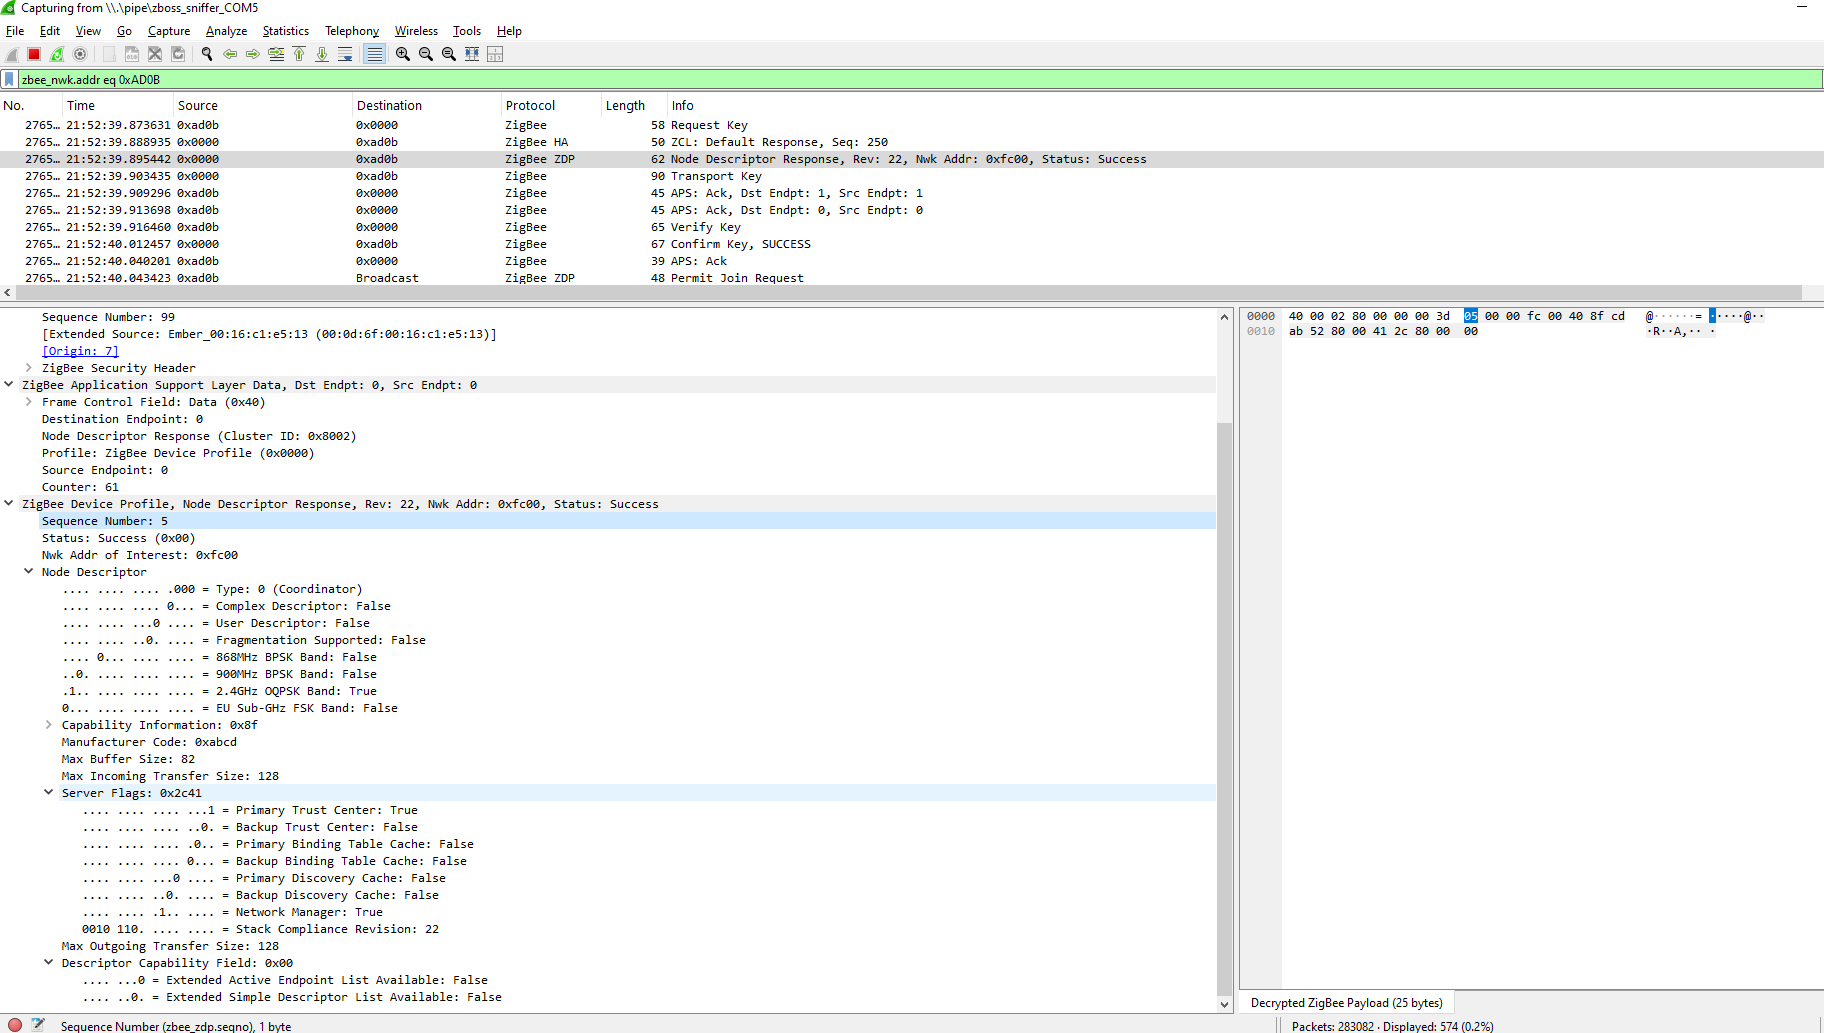Zoom in on packet text

tap(403, 54)
